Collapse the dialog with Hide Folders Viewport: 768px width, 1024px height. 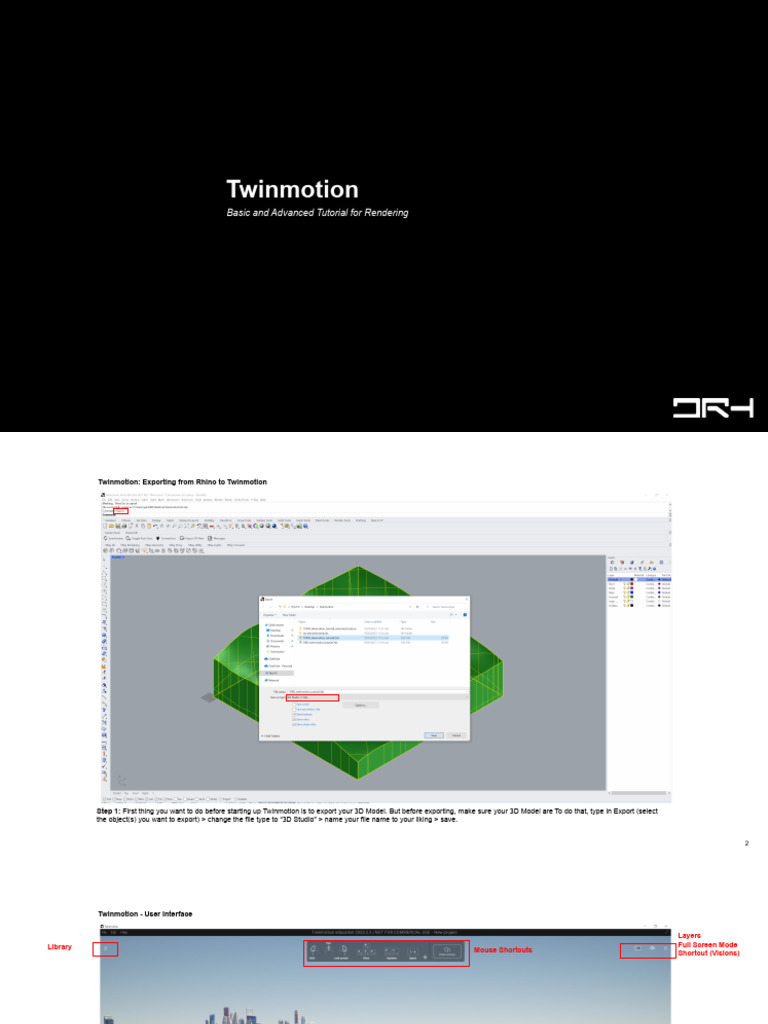click(x=271, y=736)
